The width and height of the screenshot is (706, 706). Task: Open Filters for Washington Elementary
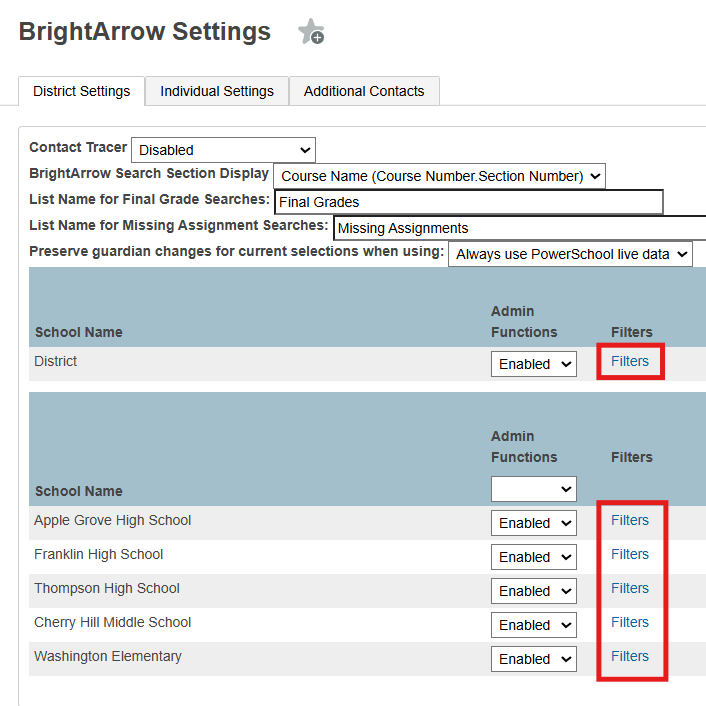tap(629, 656)
